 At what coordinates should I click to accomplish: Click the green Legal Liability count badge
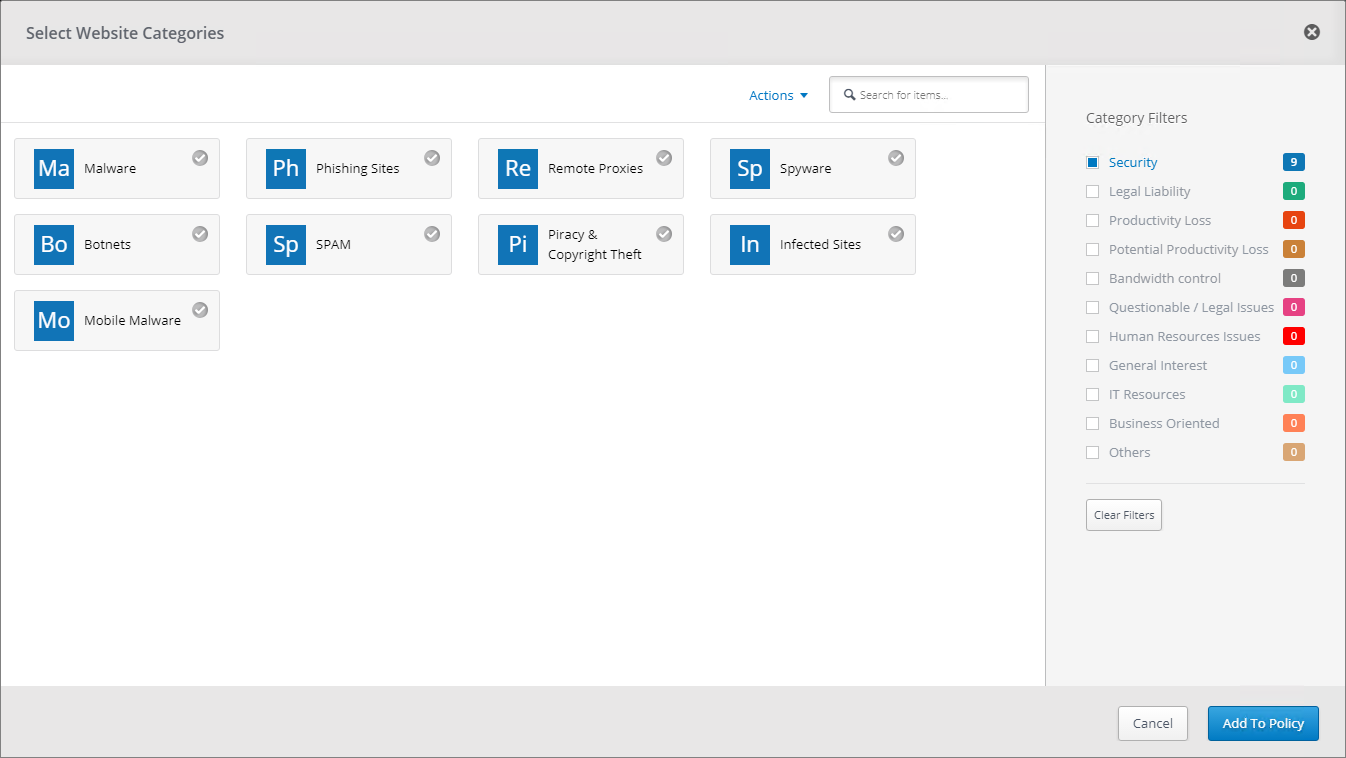click(1294, 191)
